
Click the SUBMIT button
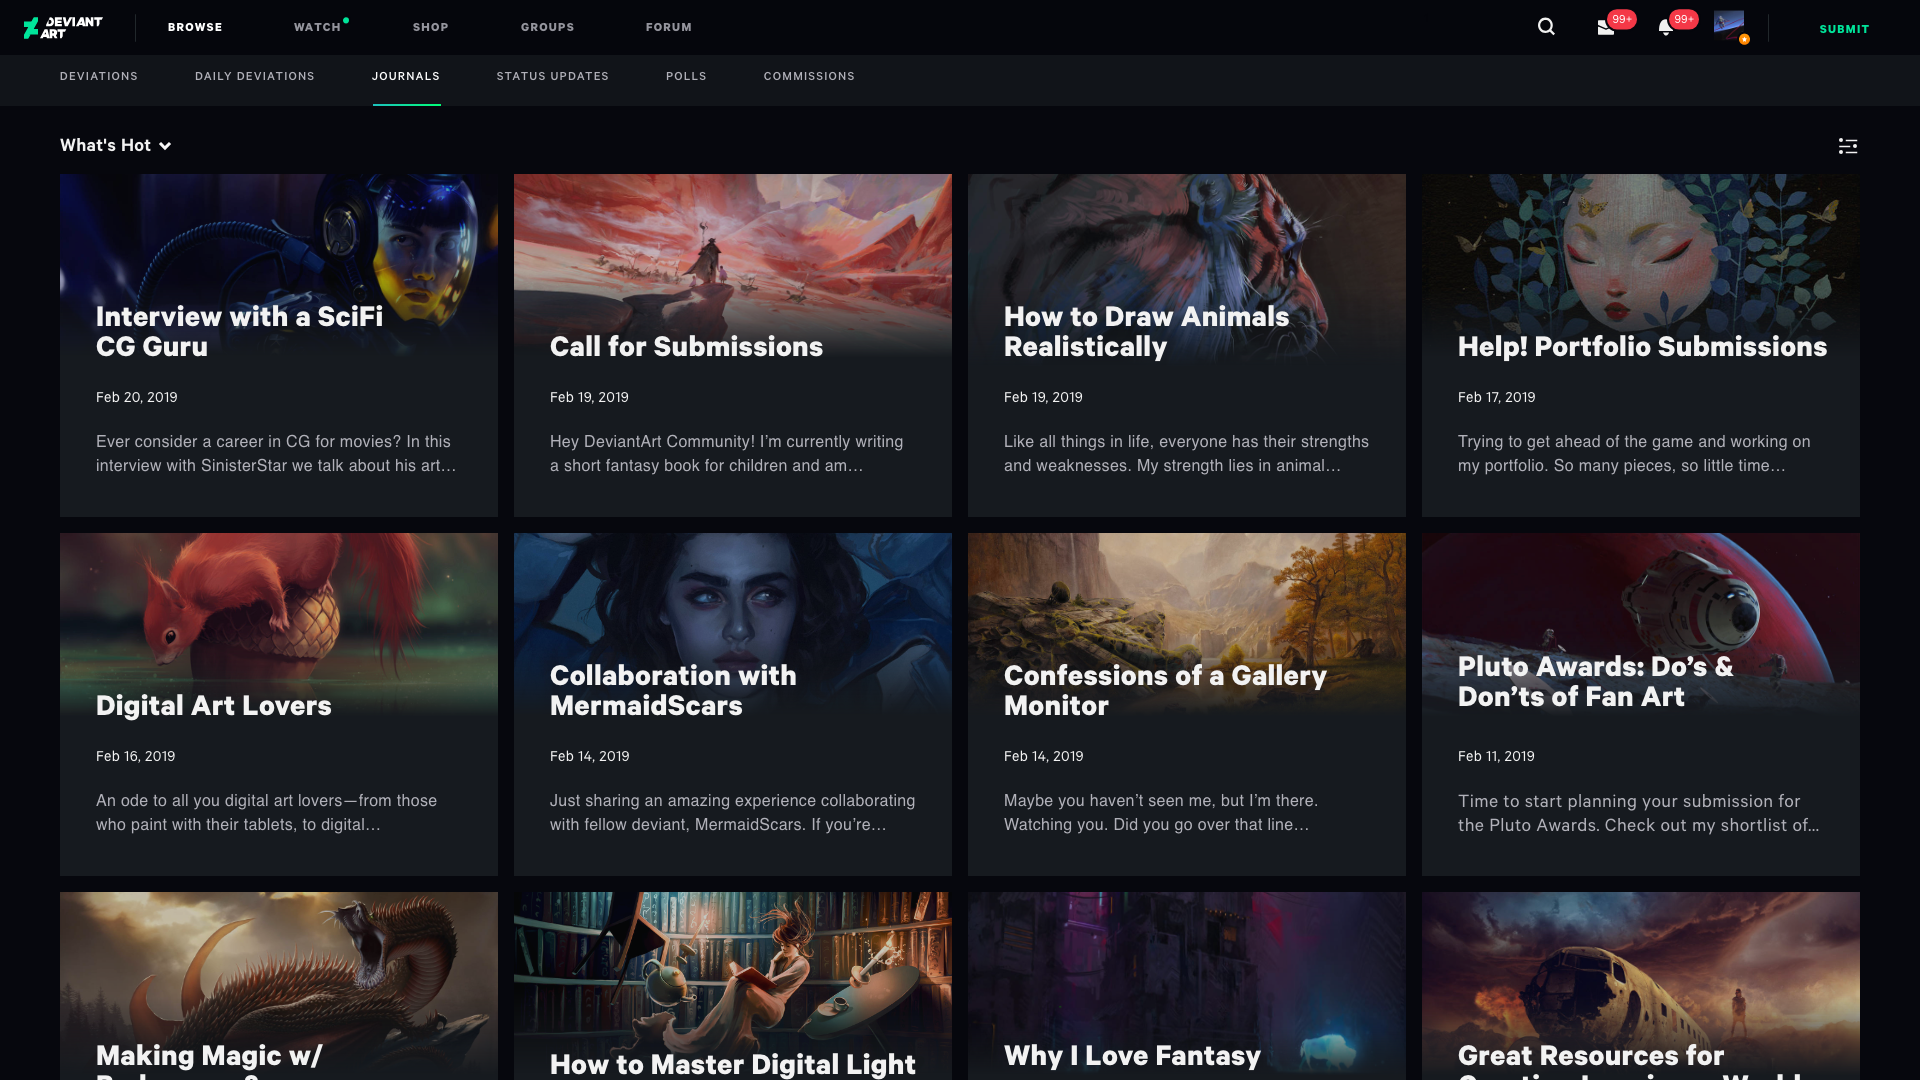1843,29
